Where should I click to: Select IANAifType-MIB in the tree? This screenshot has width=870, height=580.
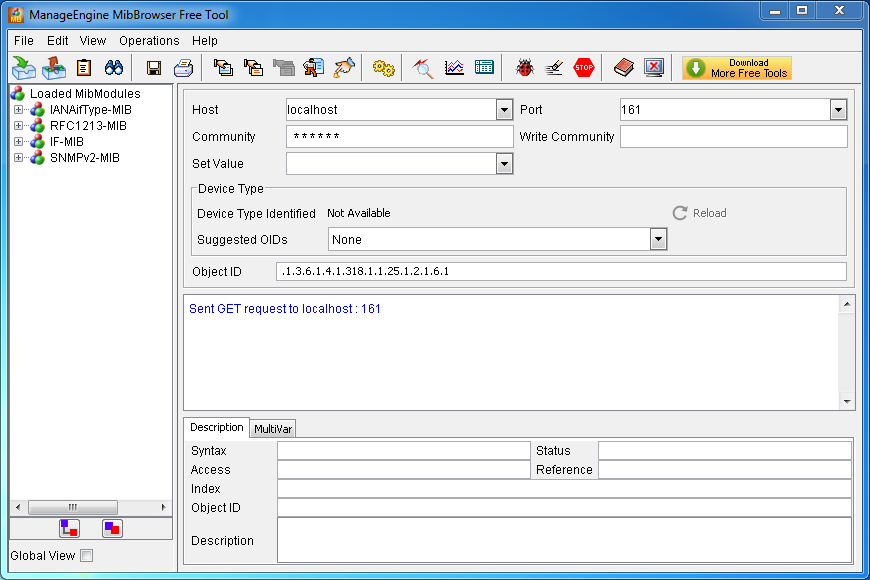90,110
